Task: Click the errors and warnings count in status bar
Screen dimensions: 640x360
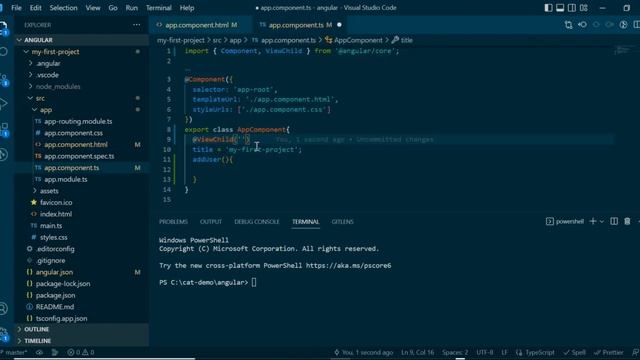Action: point(81,352)
